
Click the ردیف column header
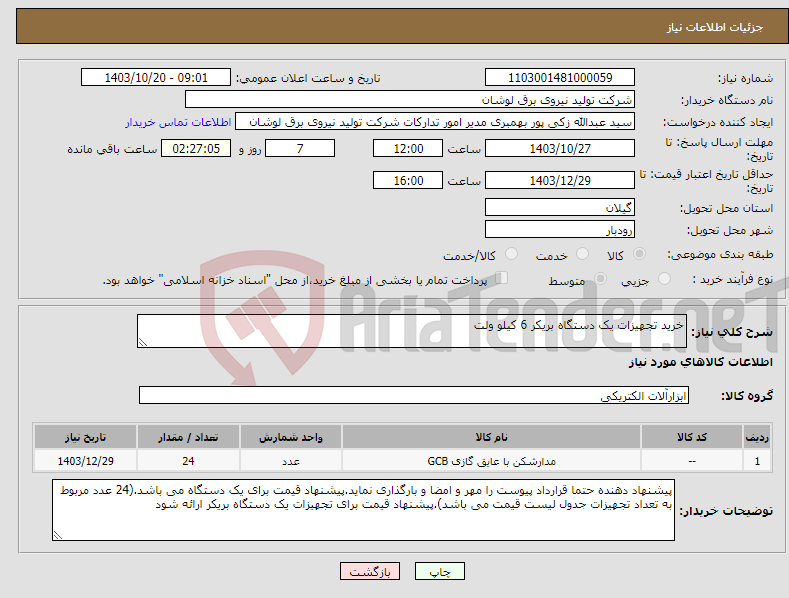[x=757, y=437]
